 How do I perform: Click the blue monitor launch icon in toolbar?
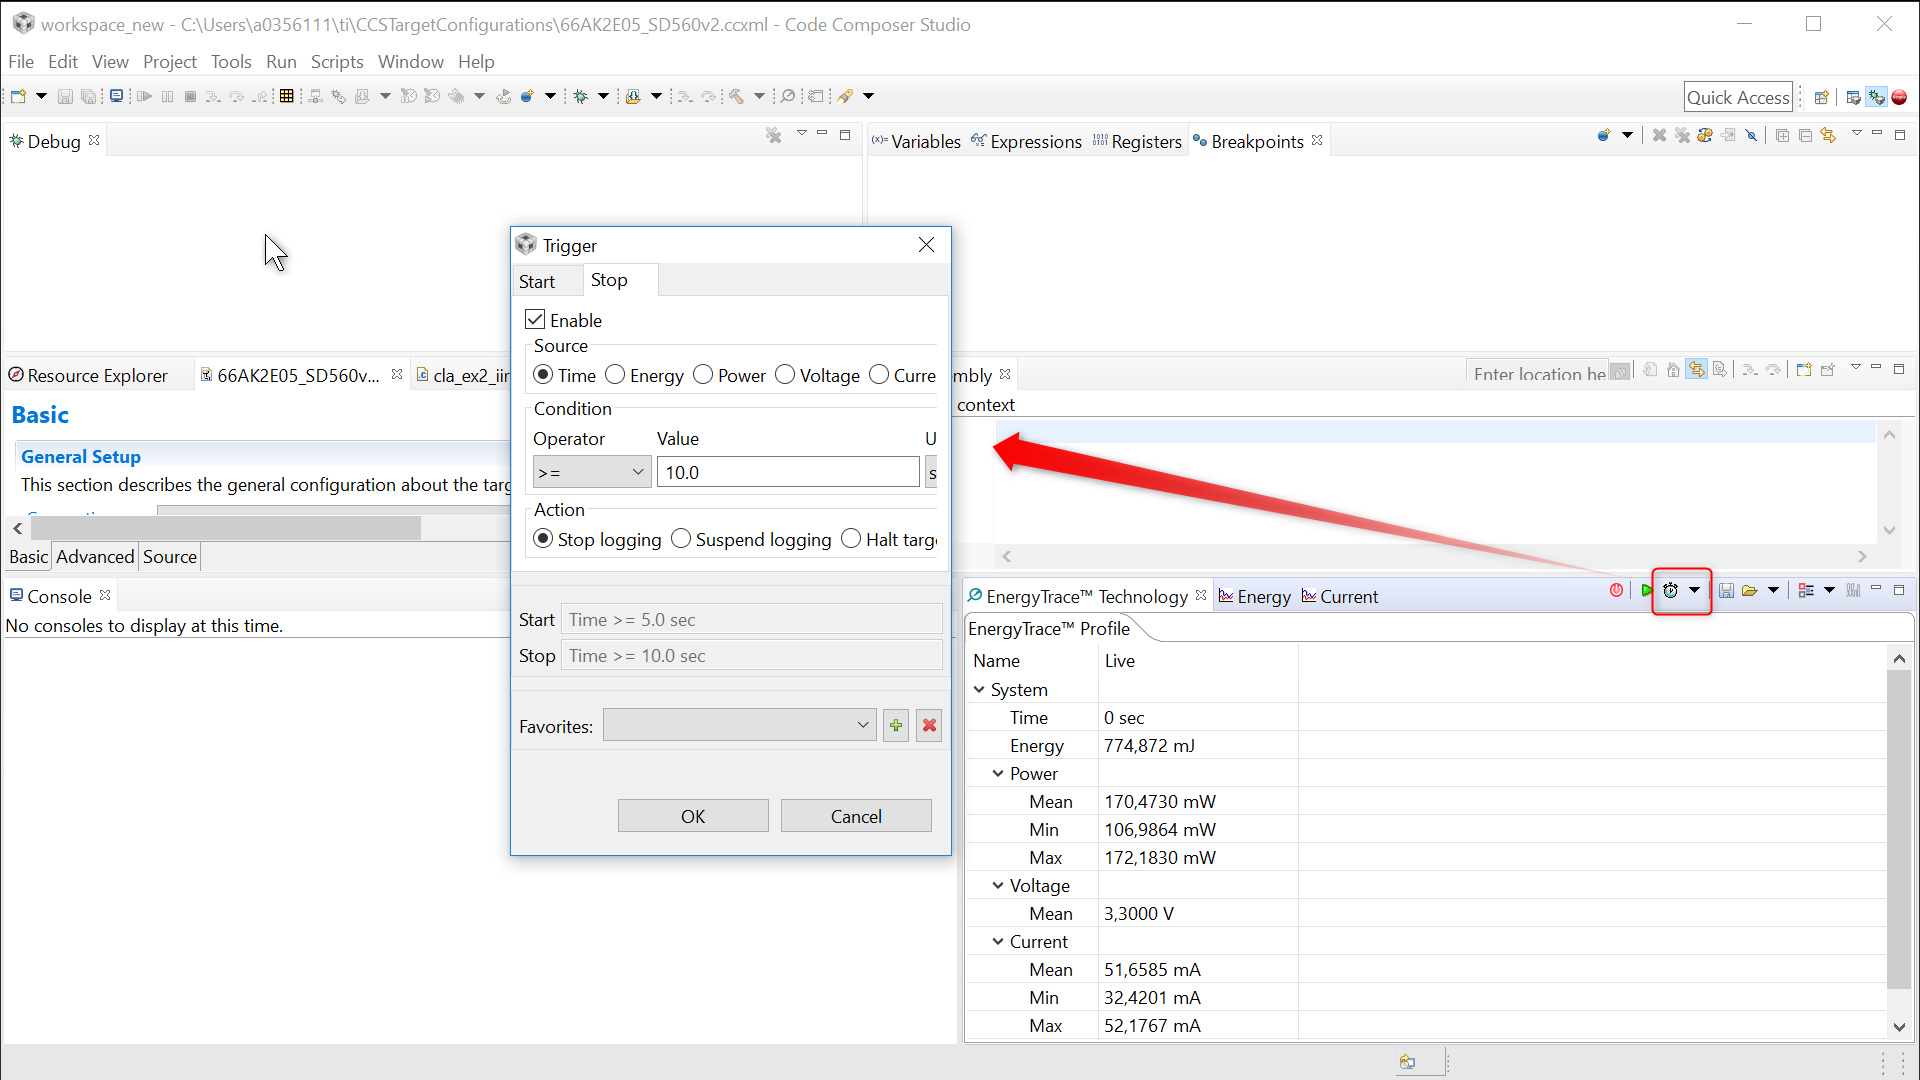pyautogui.click(x=116, y=96)
